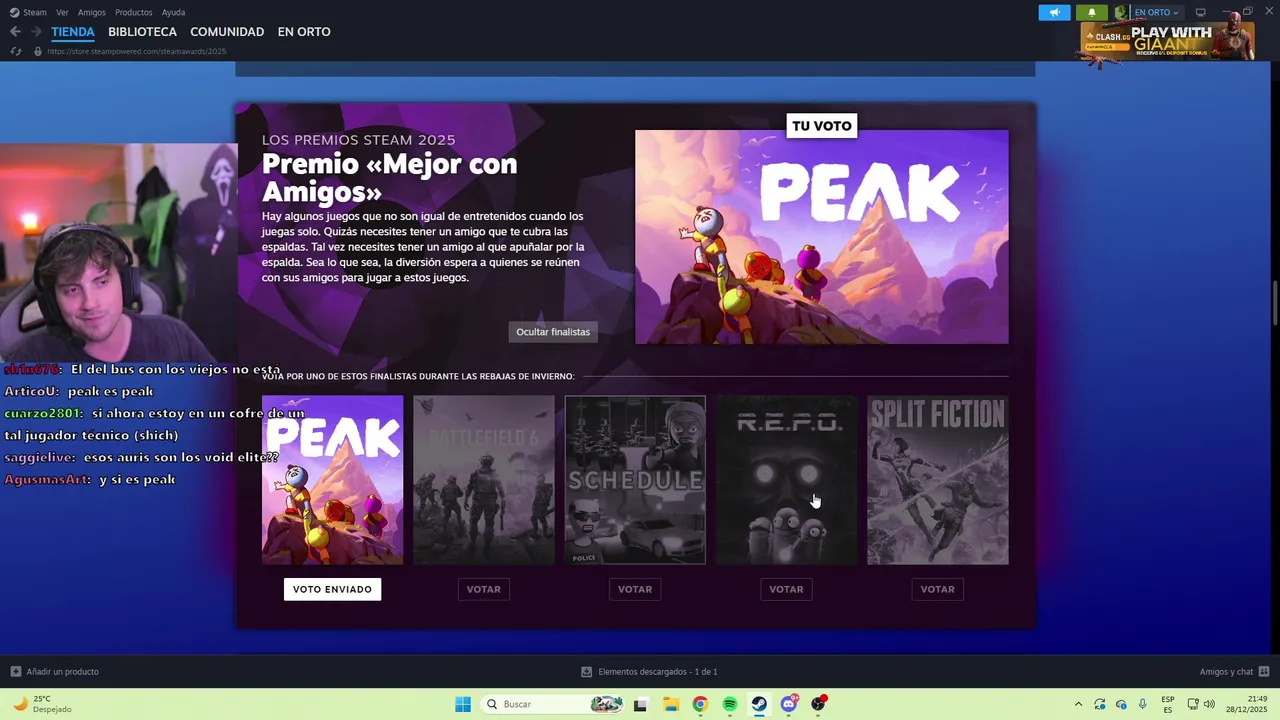Open the Ver menu
The height and width of the screenshot is (720, 1280).
tap(62, 12)
